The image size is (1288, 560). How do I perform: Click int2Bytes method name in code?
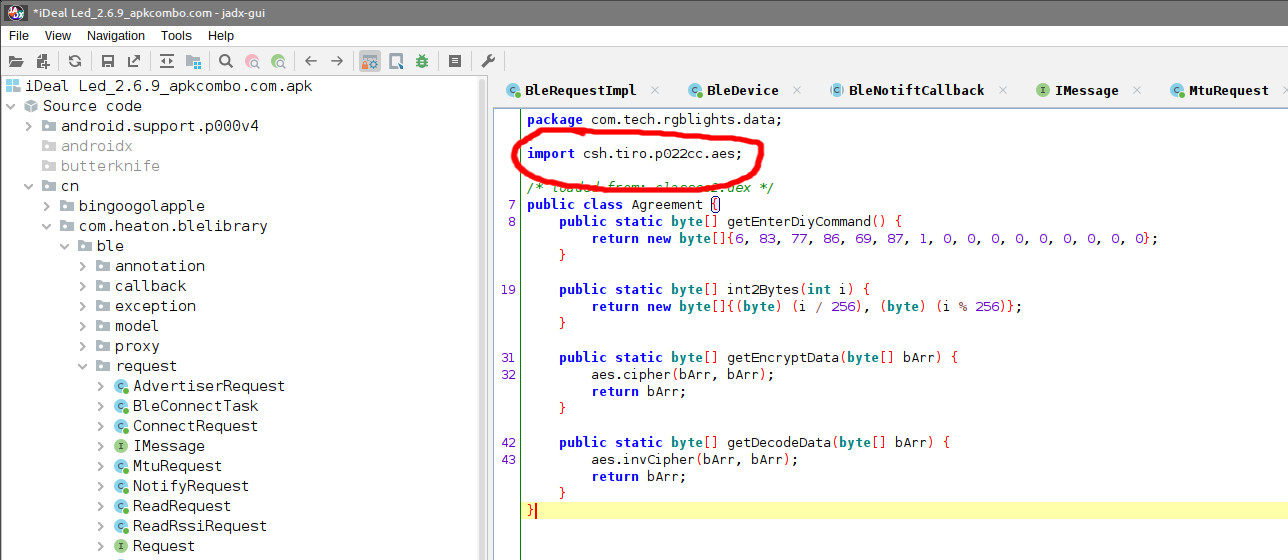(x=763, y=289)
